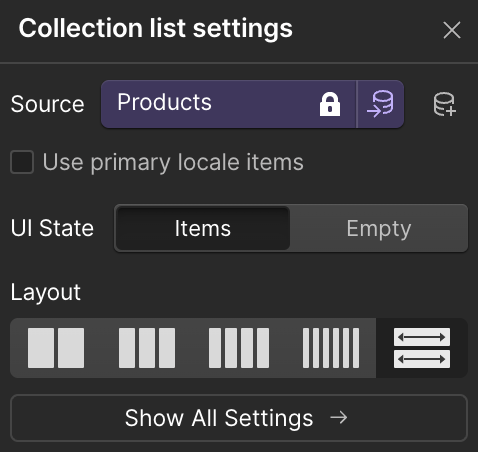Select the six-column layout icon
478x452 pixels.
coord(331,348)
